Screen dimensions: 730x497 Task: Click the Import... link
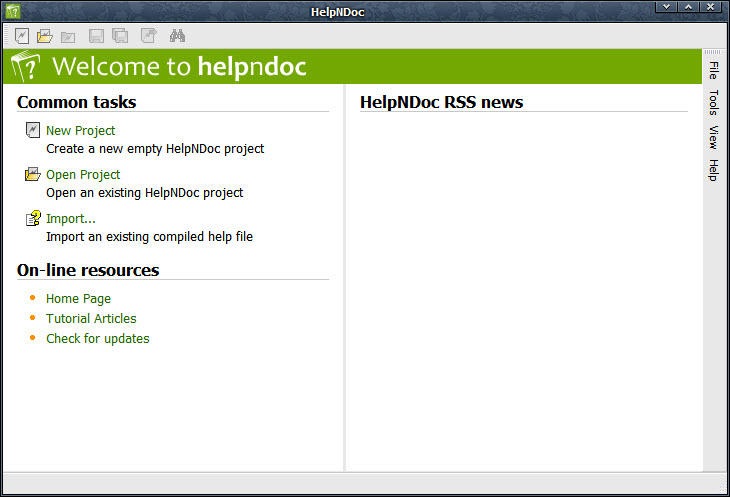[x=70, y=218]
